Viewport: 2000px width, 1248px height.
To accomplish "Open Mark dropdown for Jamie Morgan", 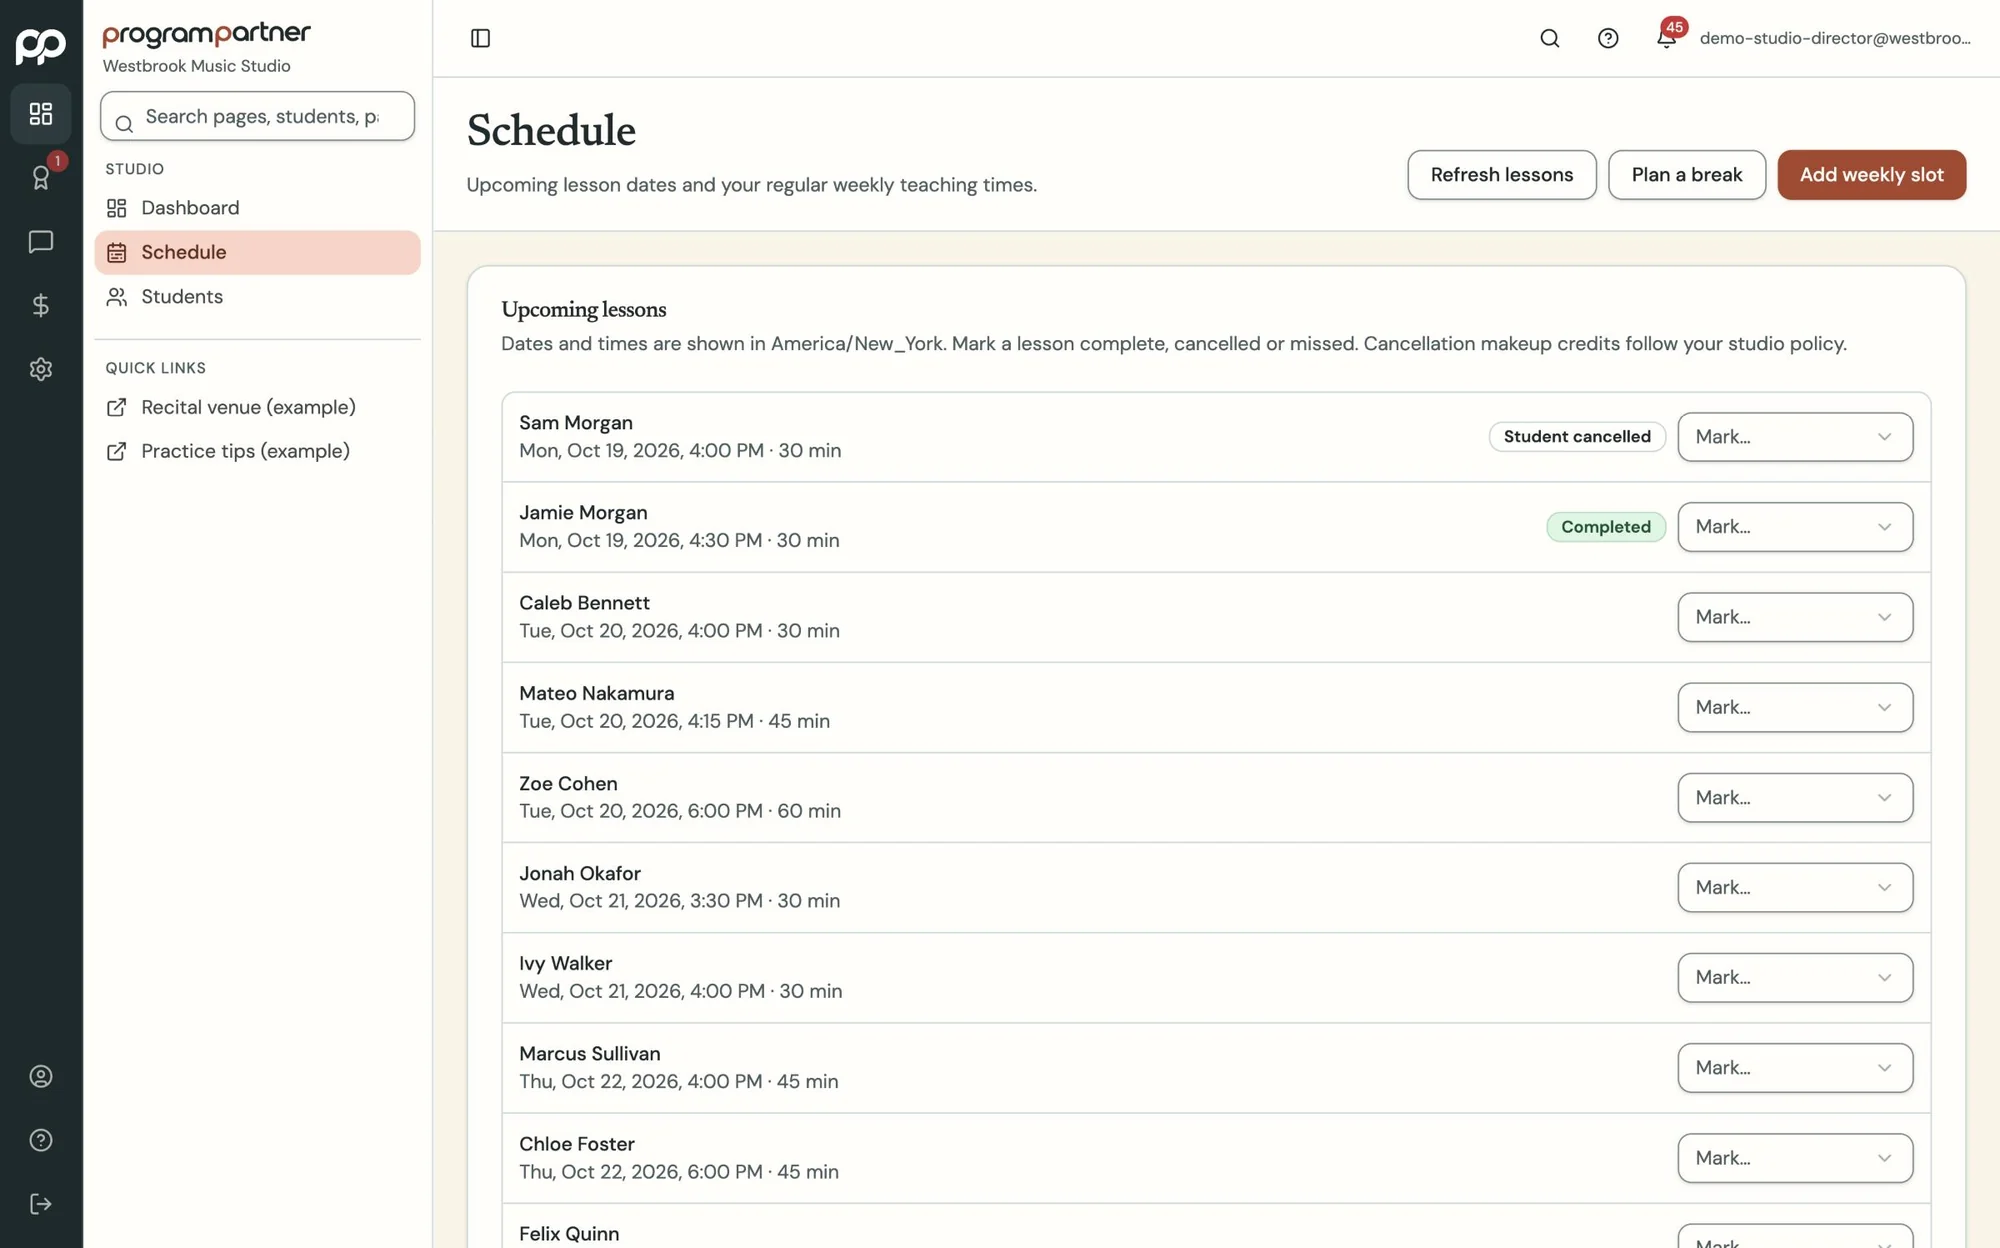I will [x=1795, y=527].
